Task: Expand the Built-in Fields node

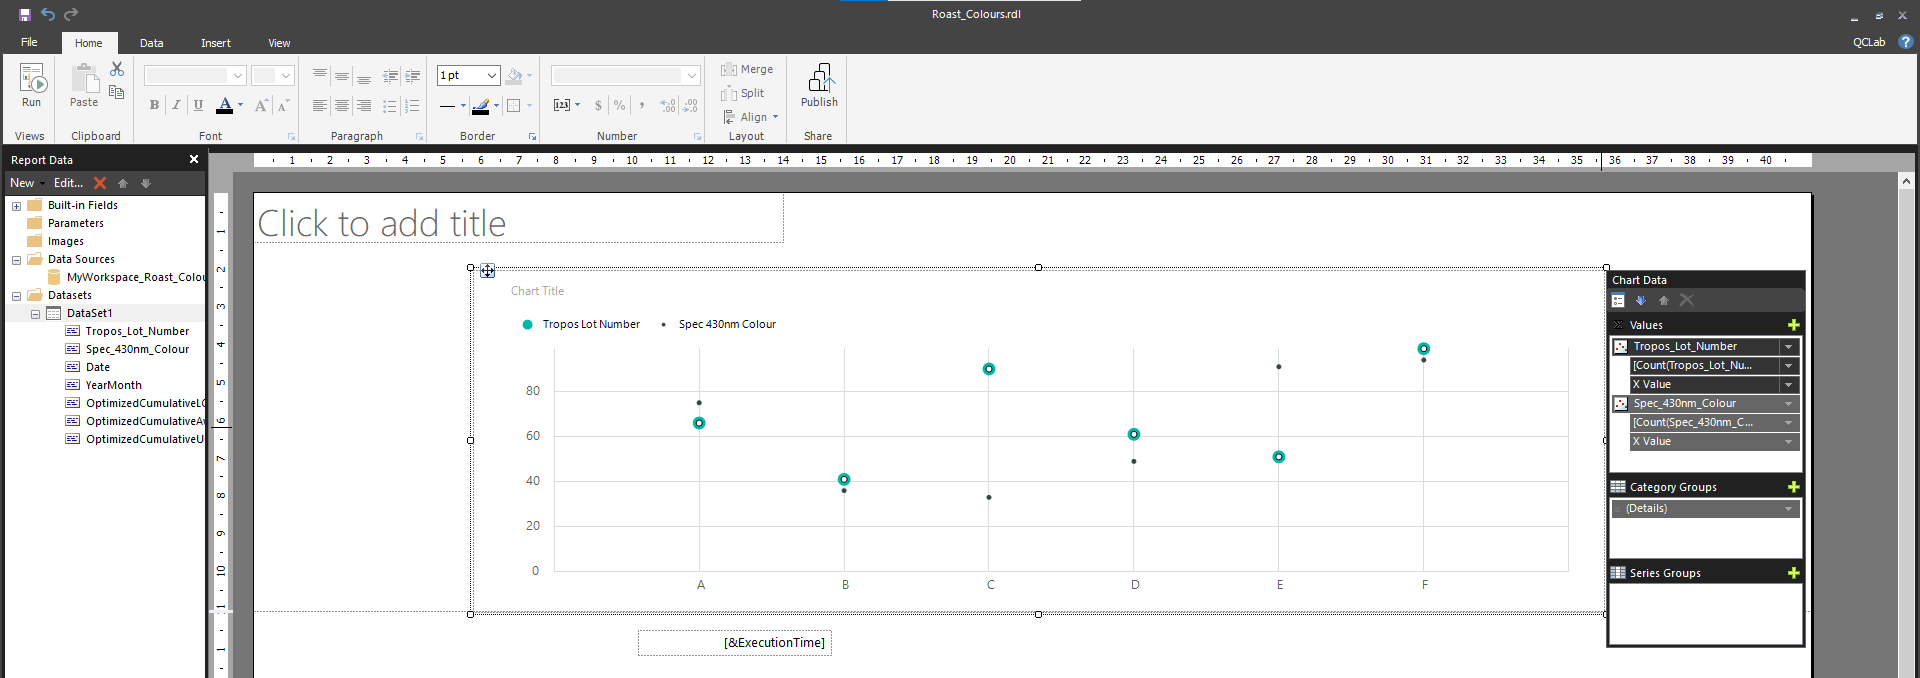Action: pyautogui.click(x=16, y=206)
